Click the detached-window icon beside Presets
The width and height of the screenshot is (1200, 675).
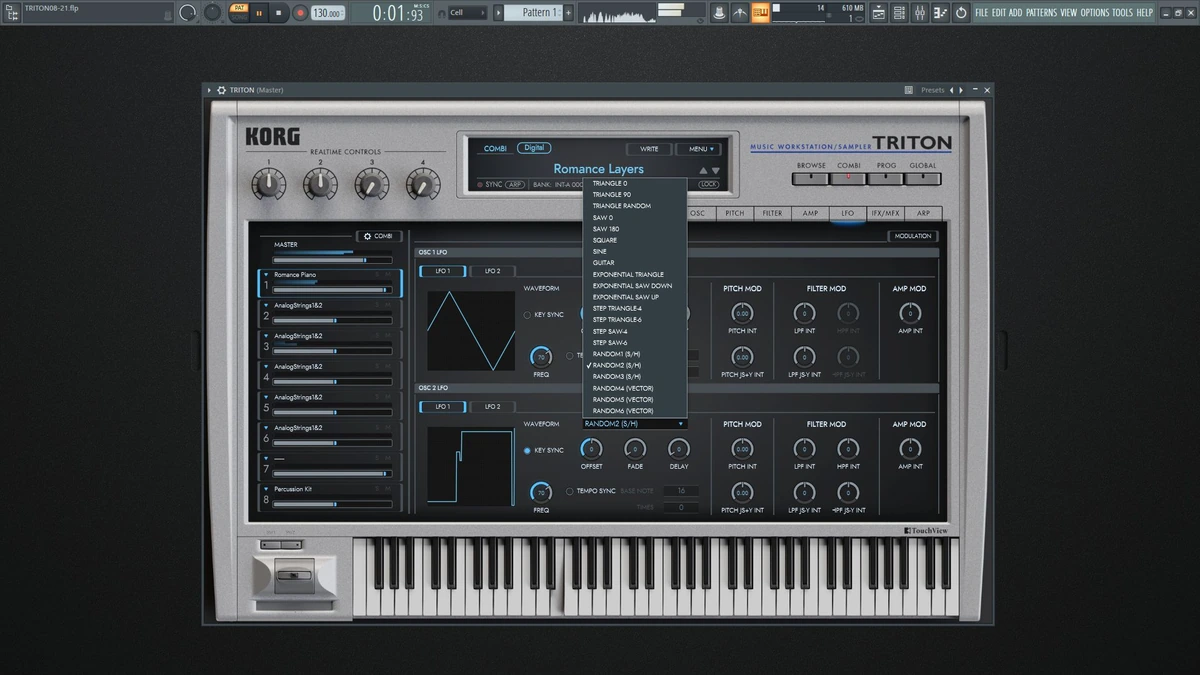coord(909,90)
